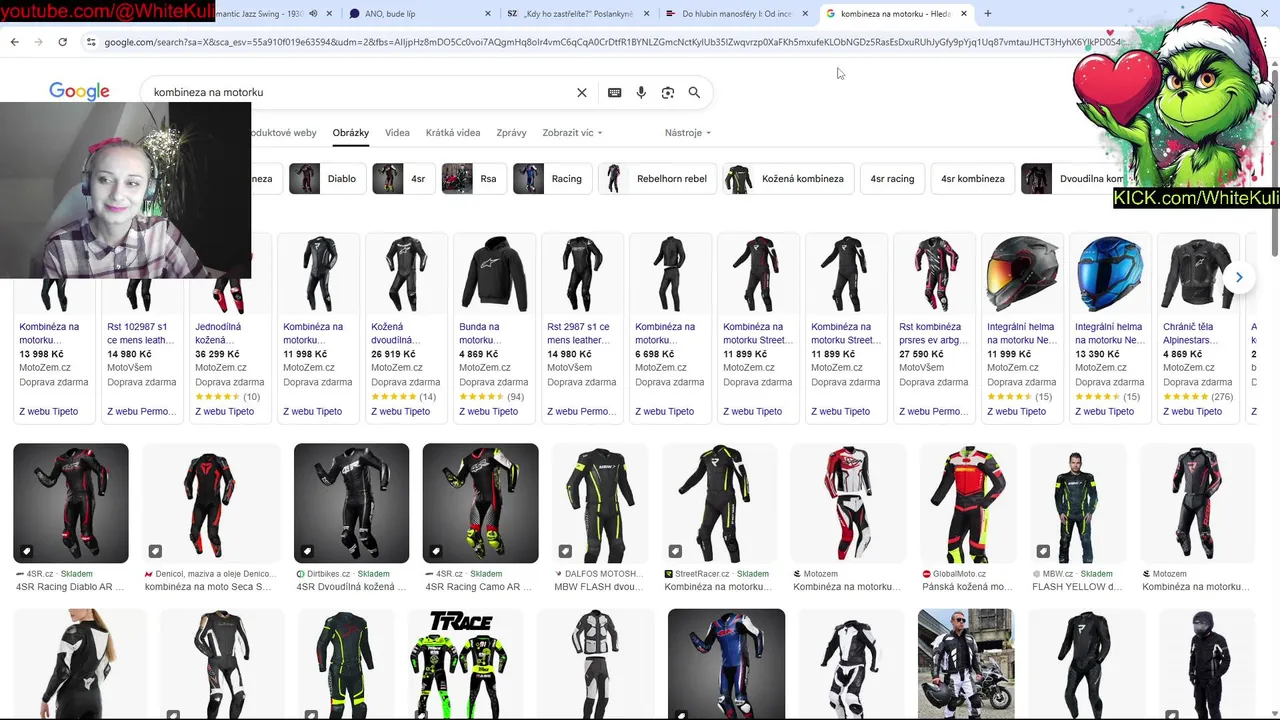This screenshot has height=720, width=1280.
Task: Select the Obrázky tab
Action: pos(351,133)
